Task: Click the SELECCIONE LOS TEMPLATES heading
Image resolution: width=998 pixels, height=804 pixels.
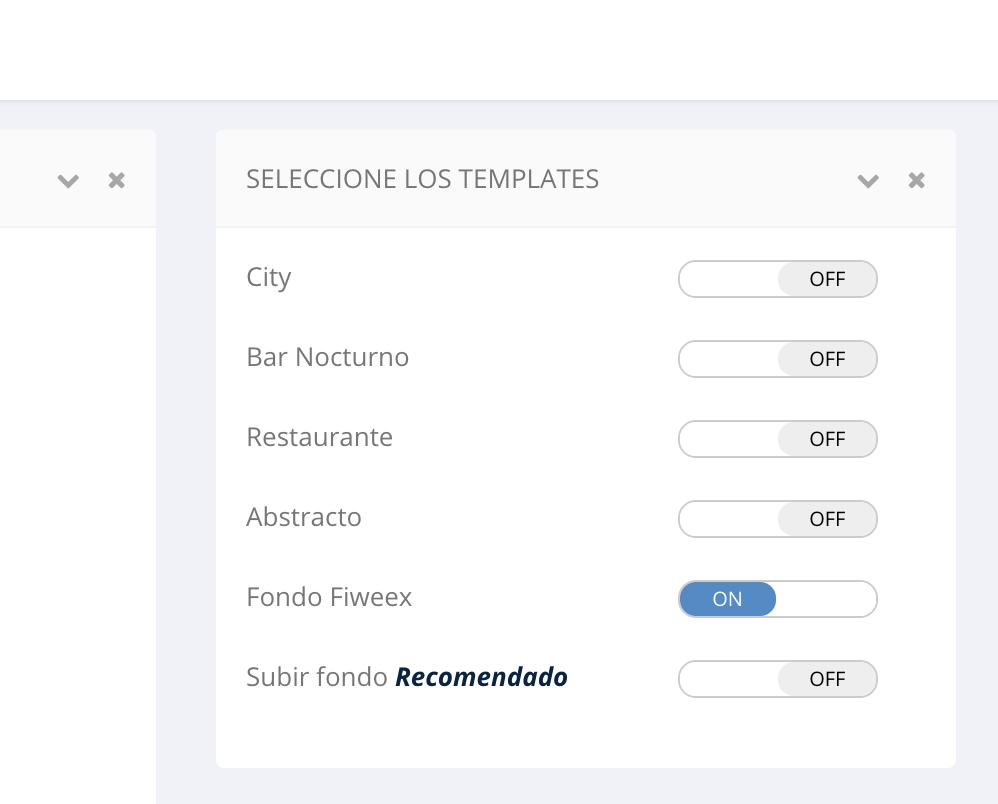Action: click(x=422, y=179)
